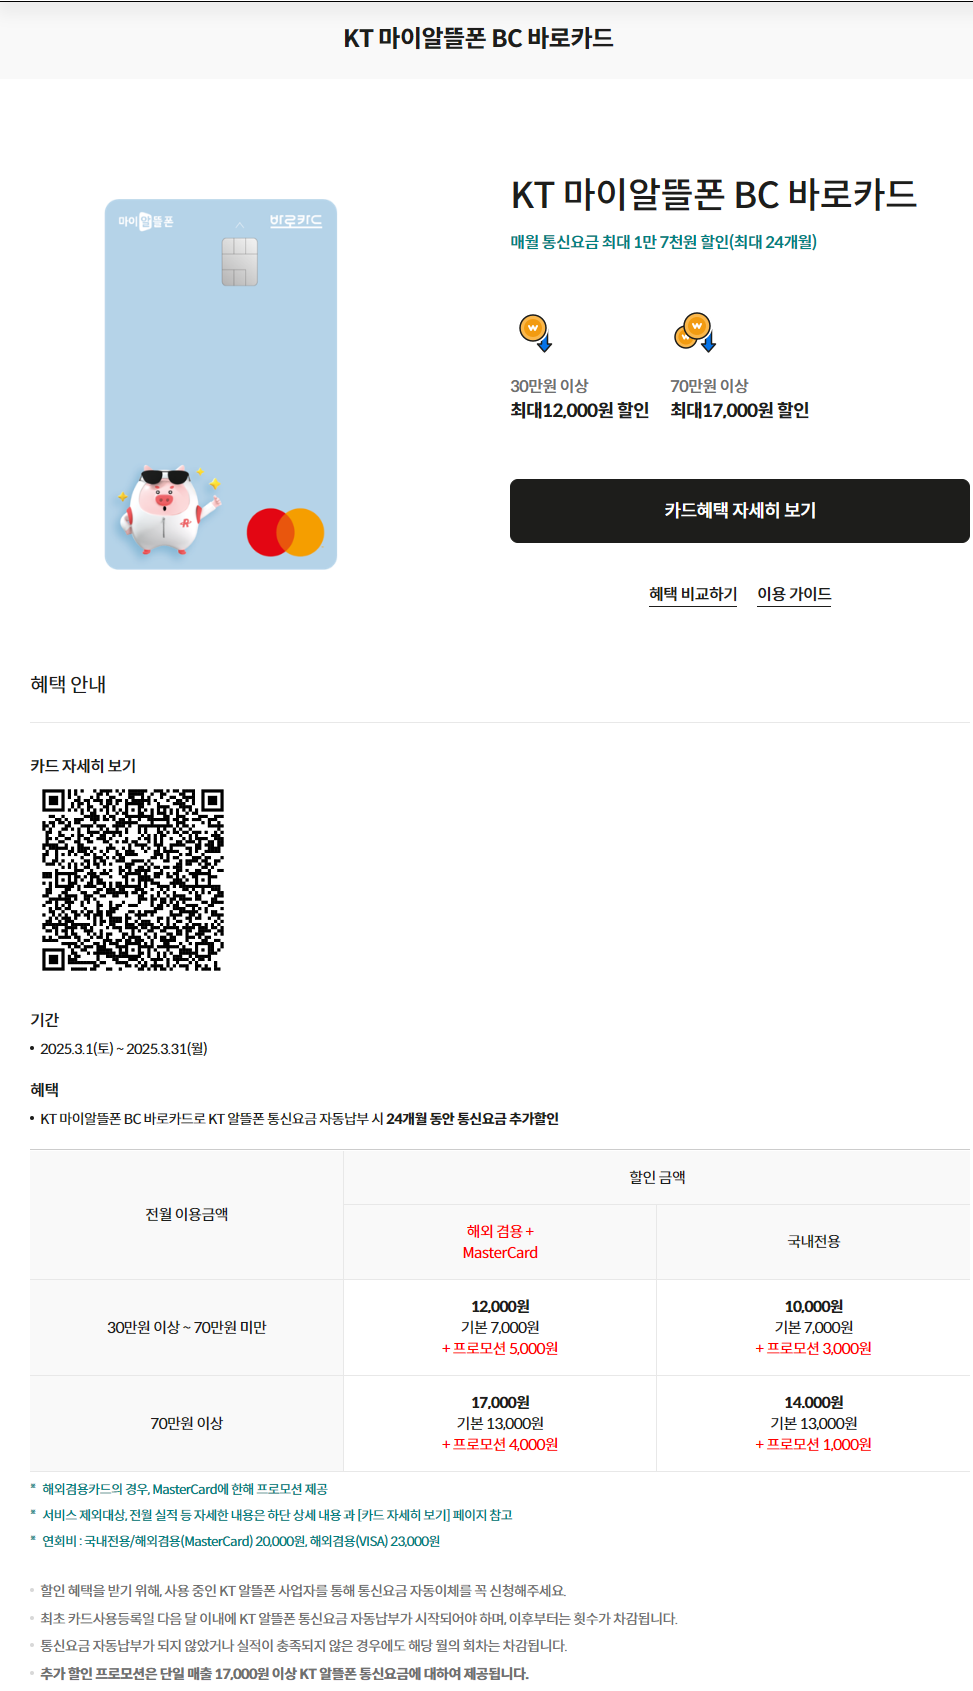The width and height of the screenshot is (973, 1691).
Task: Click the Mastercard logo on card image
Action: (x=285, y=532)
